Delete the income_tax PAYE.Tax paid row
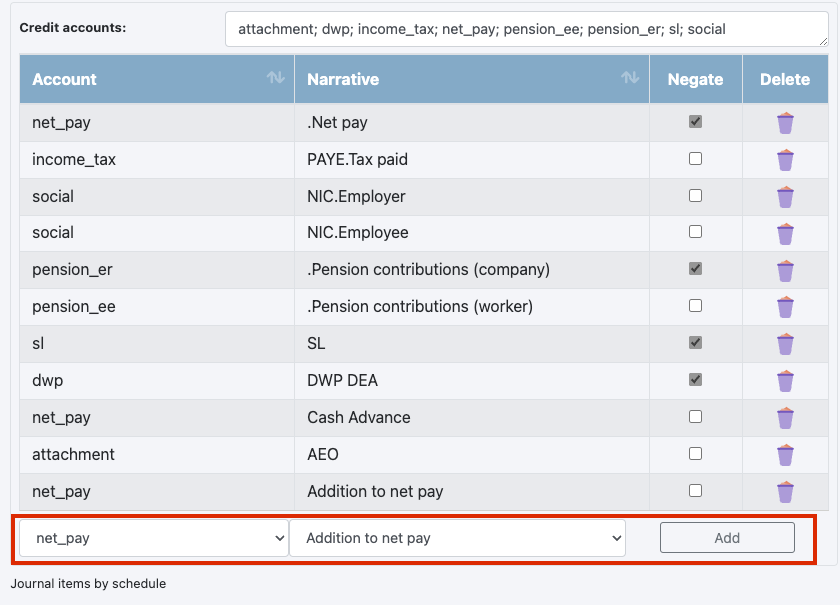This screenshot has width=840, height=605. pyautogui.click(x=785, y=160)
